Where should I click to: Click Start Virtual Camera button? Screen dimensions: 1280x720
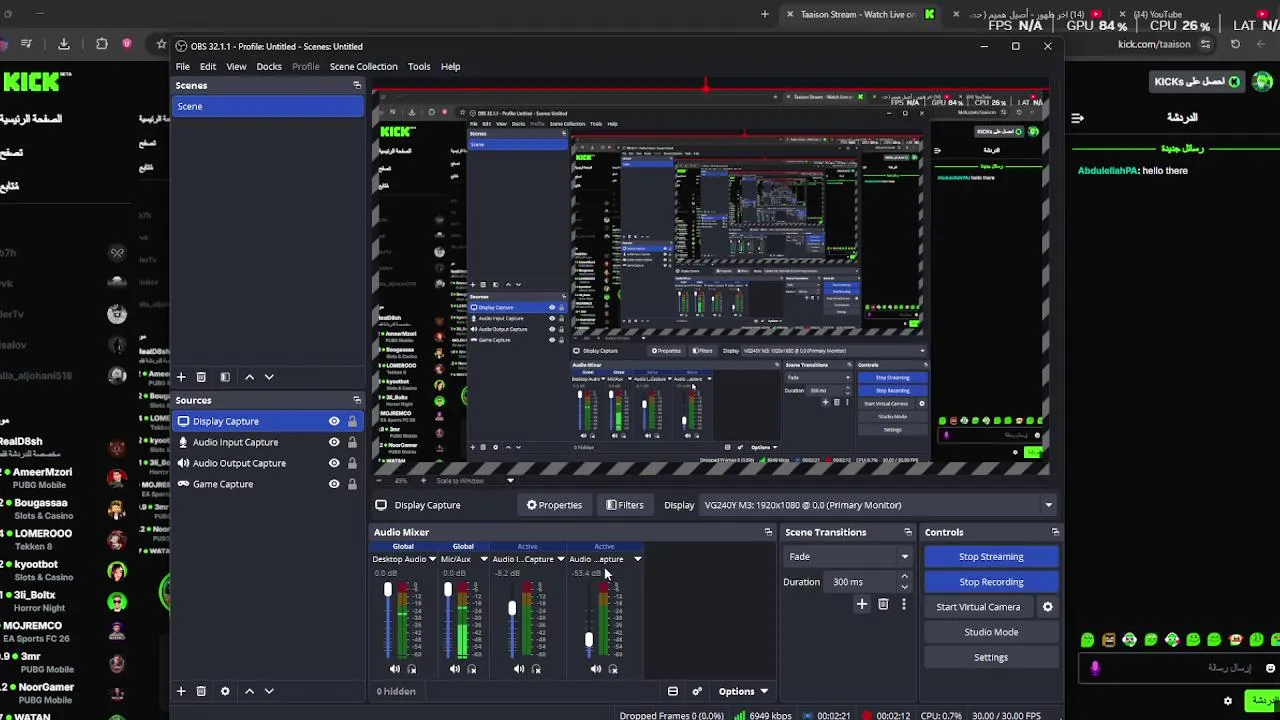click(978, 607)
